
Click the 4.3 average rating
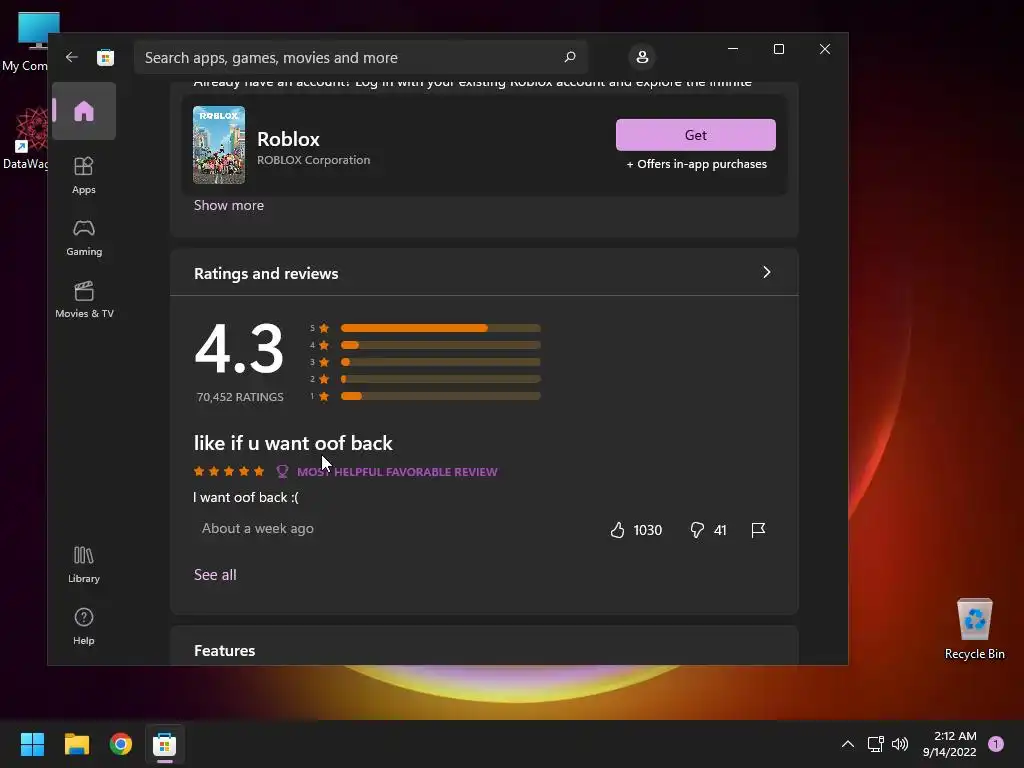[239, 349]
